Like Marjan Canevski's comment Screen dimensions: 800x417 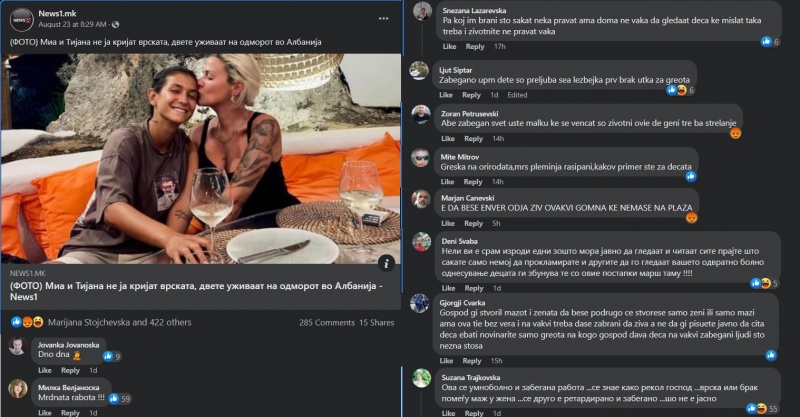point(447,224)
